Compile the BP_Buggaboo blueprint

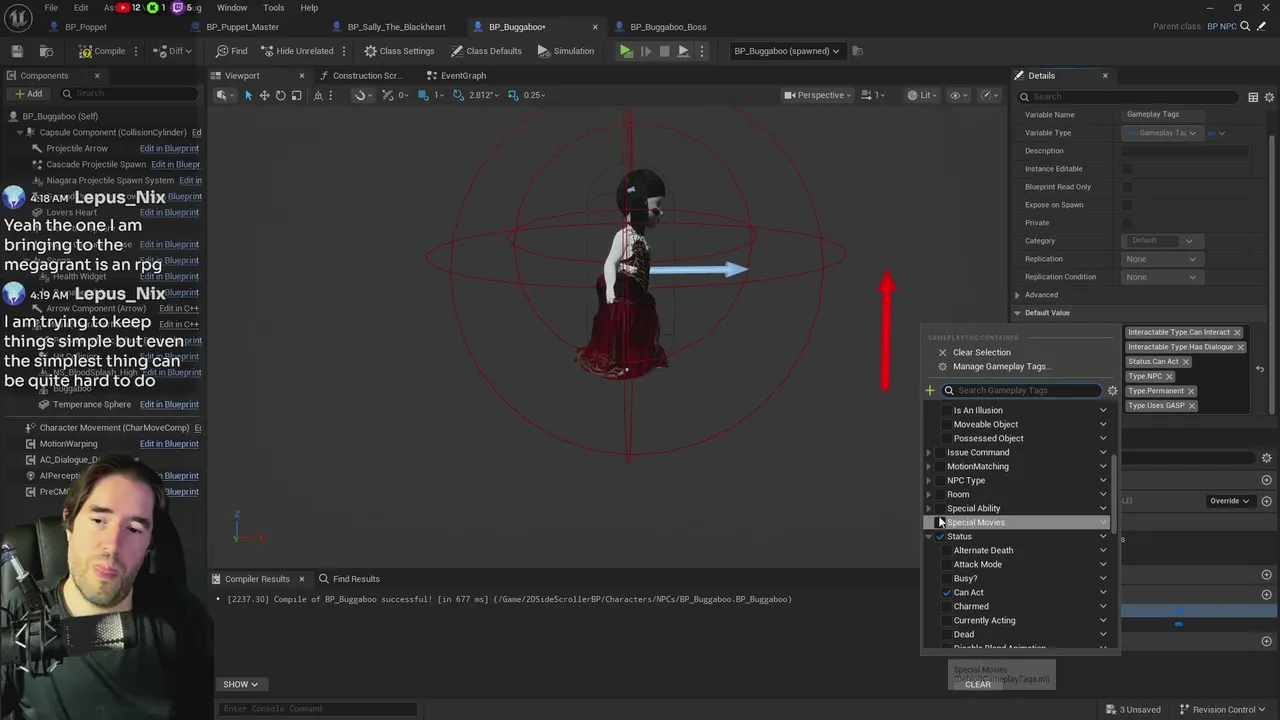[103, 51]
